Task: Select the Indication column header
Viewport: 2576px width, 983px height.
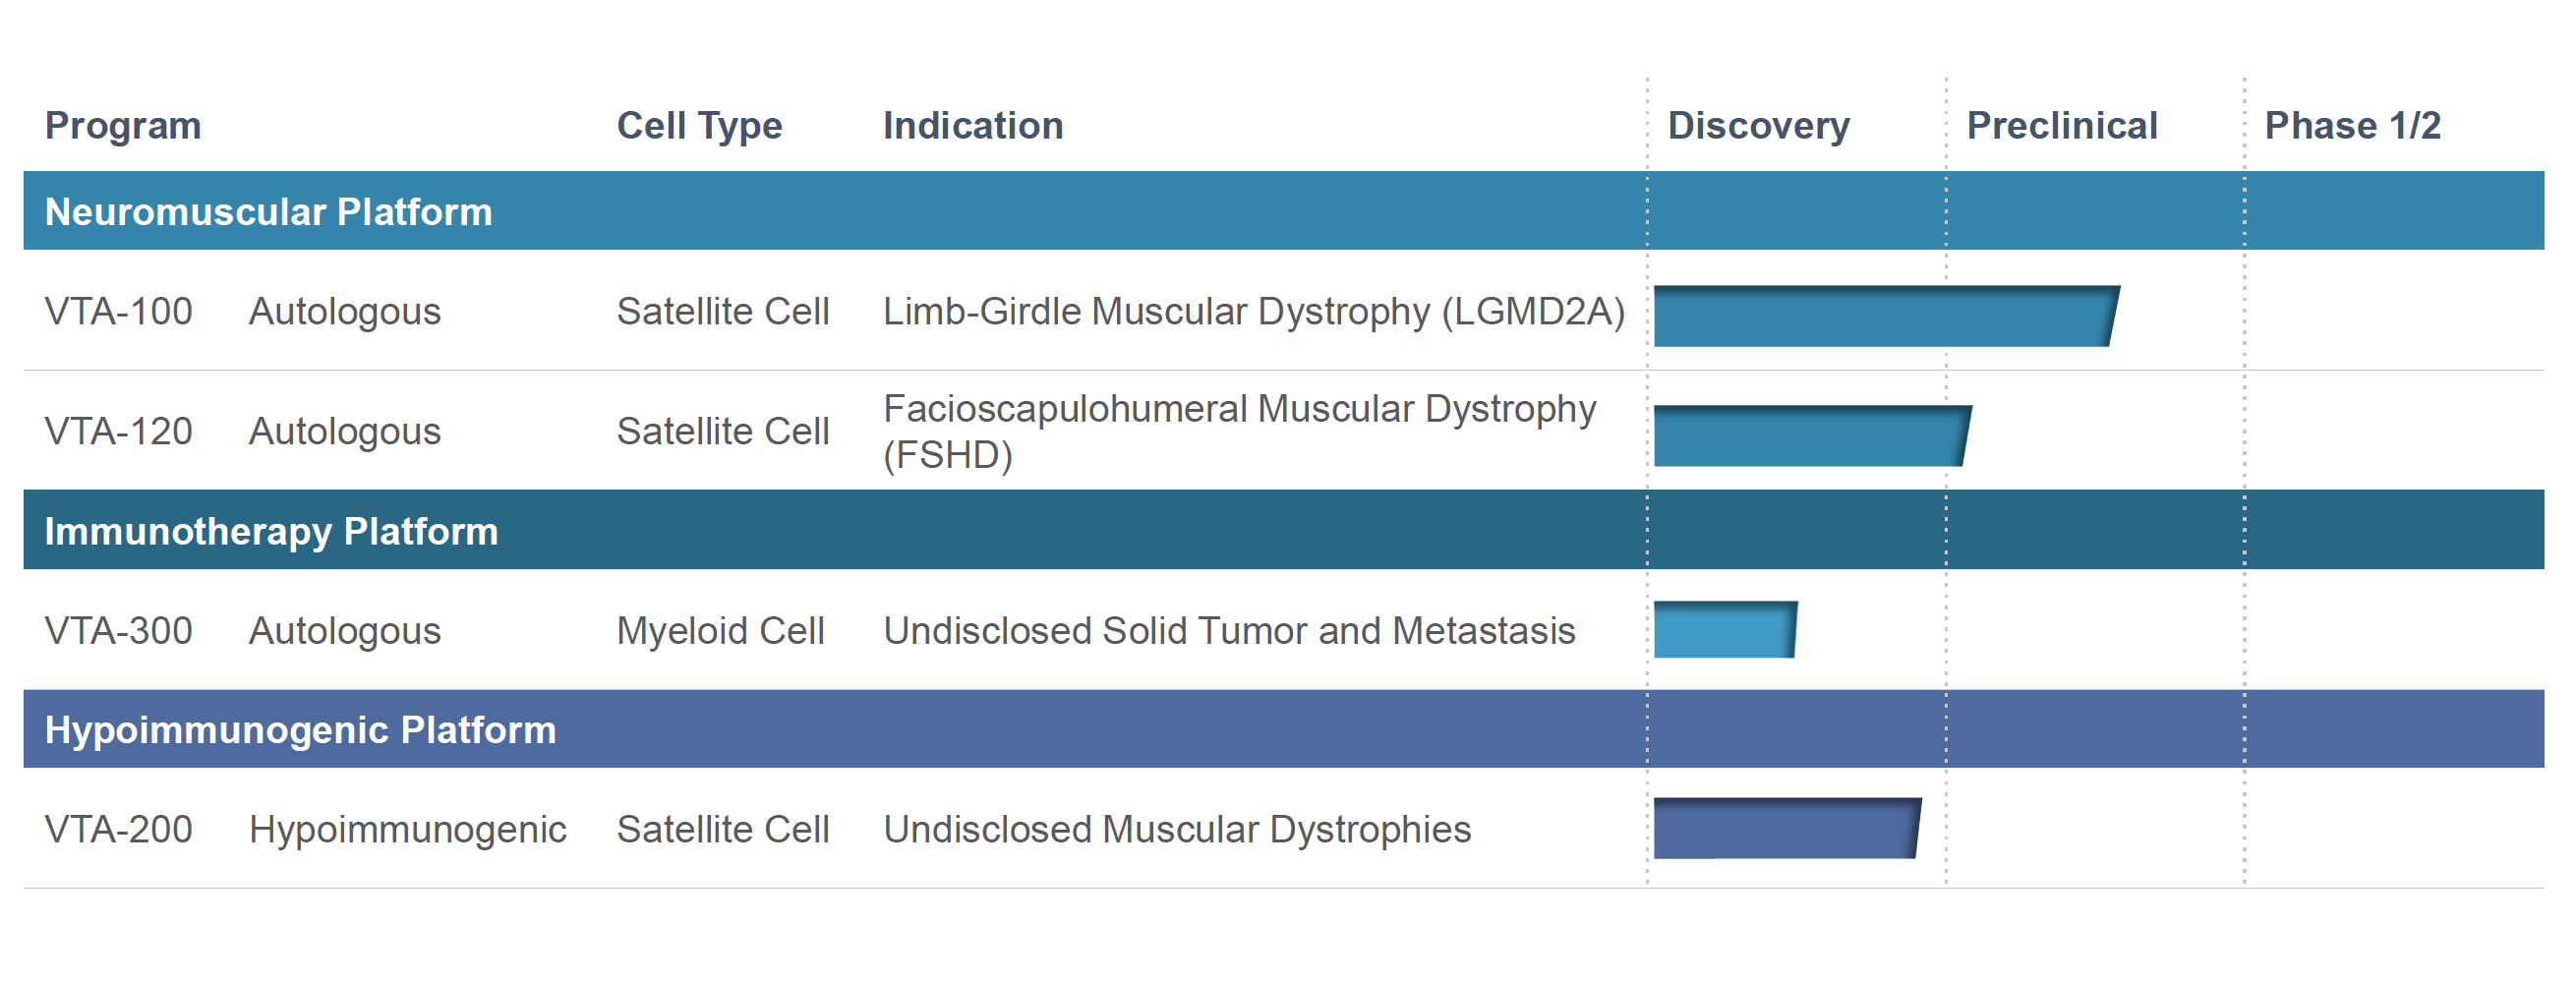Action: pyautogui.click(x=972, y=126)
